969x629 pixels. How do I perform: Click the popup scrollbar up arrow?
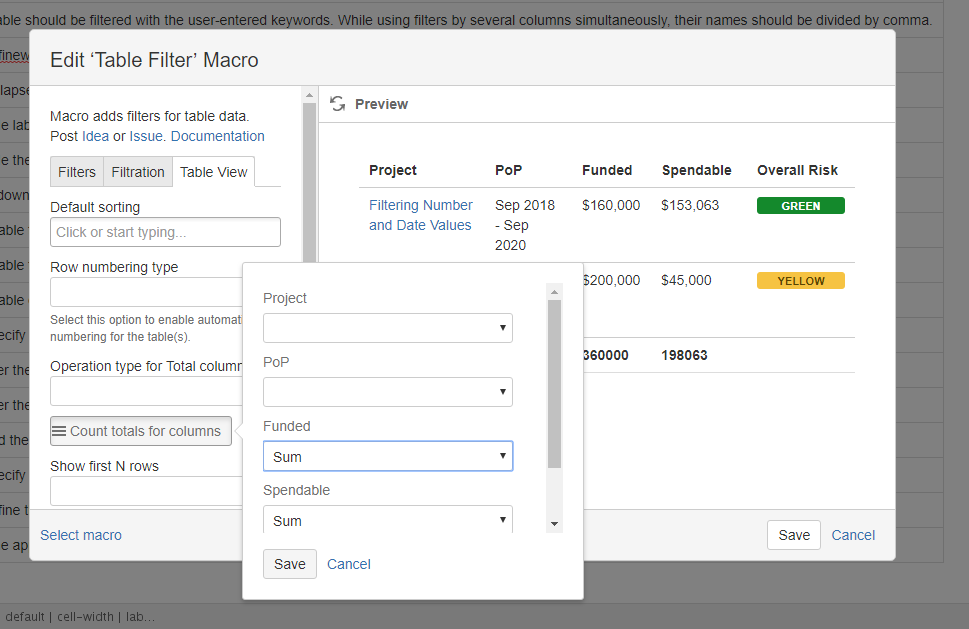tap(554, 292)
